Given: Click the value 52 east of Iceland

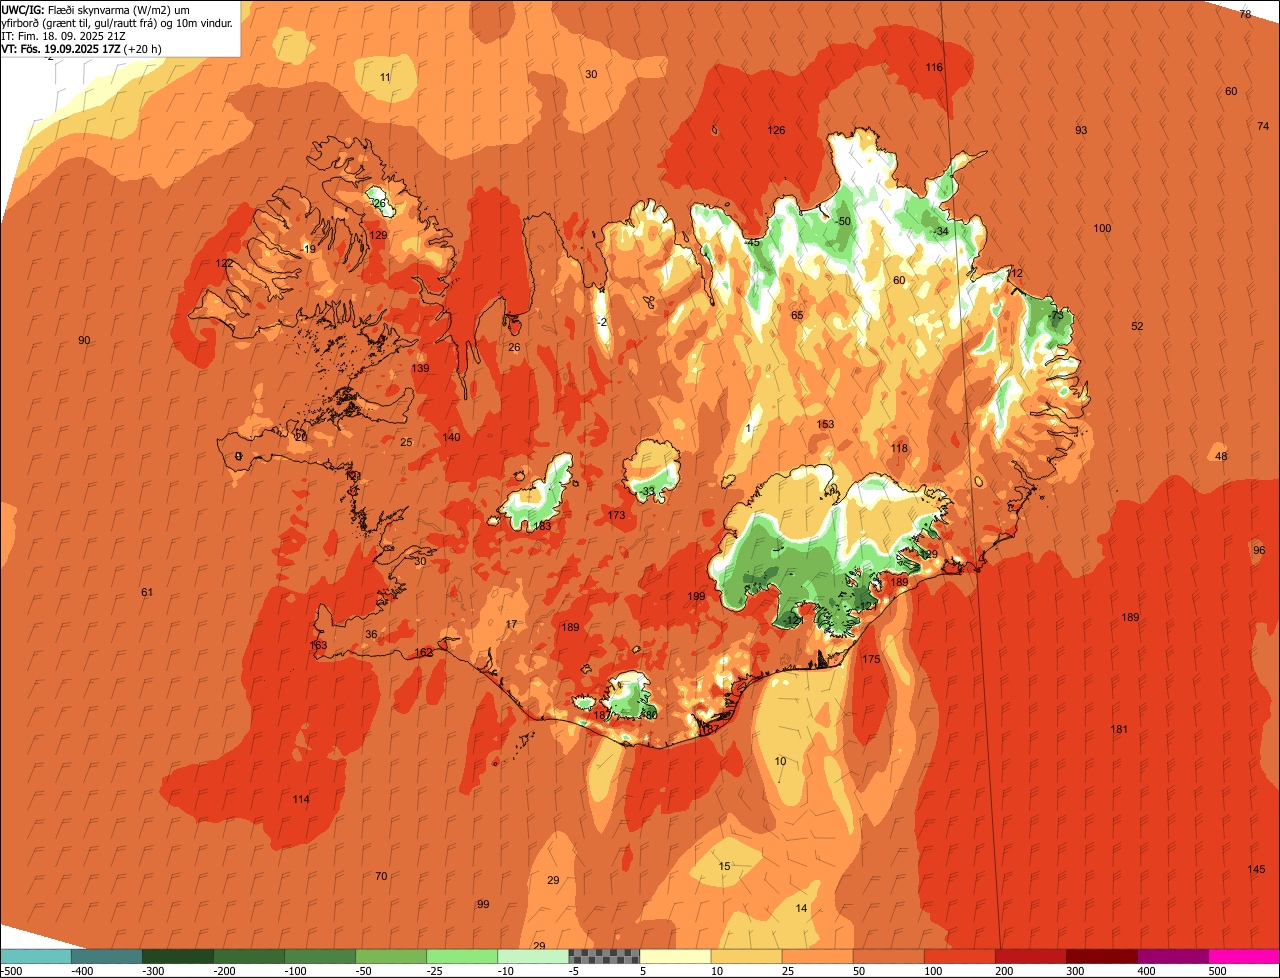Looking at the screenshot, I should pyautogui.click(x=1137, y=327).
